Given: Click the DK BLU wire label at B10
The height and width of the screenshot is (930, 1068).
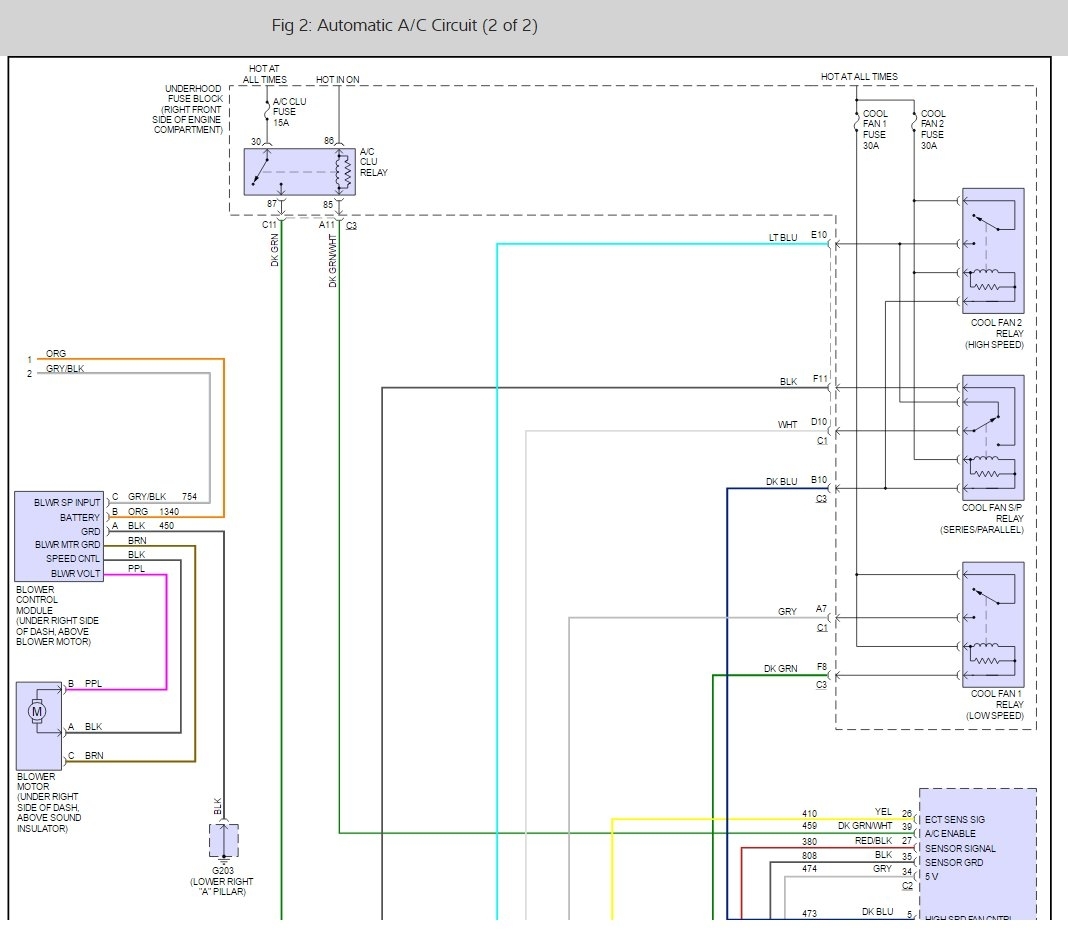Looking at the screenshot, I should click(x=781, y=482).
